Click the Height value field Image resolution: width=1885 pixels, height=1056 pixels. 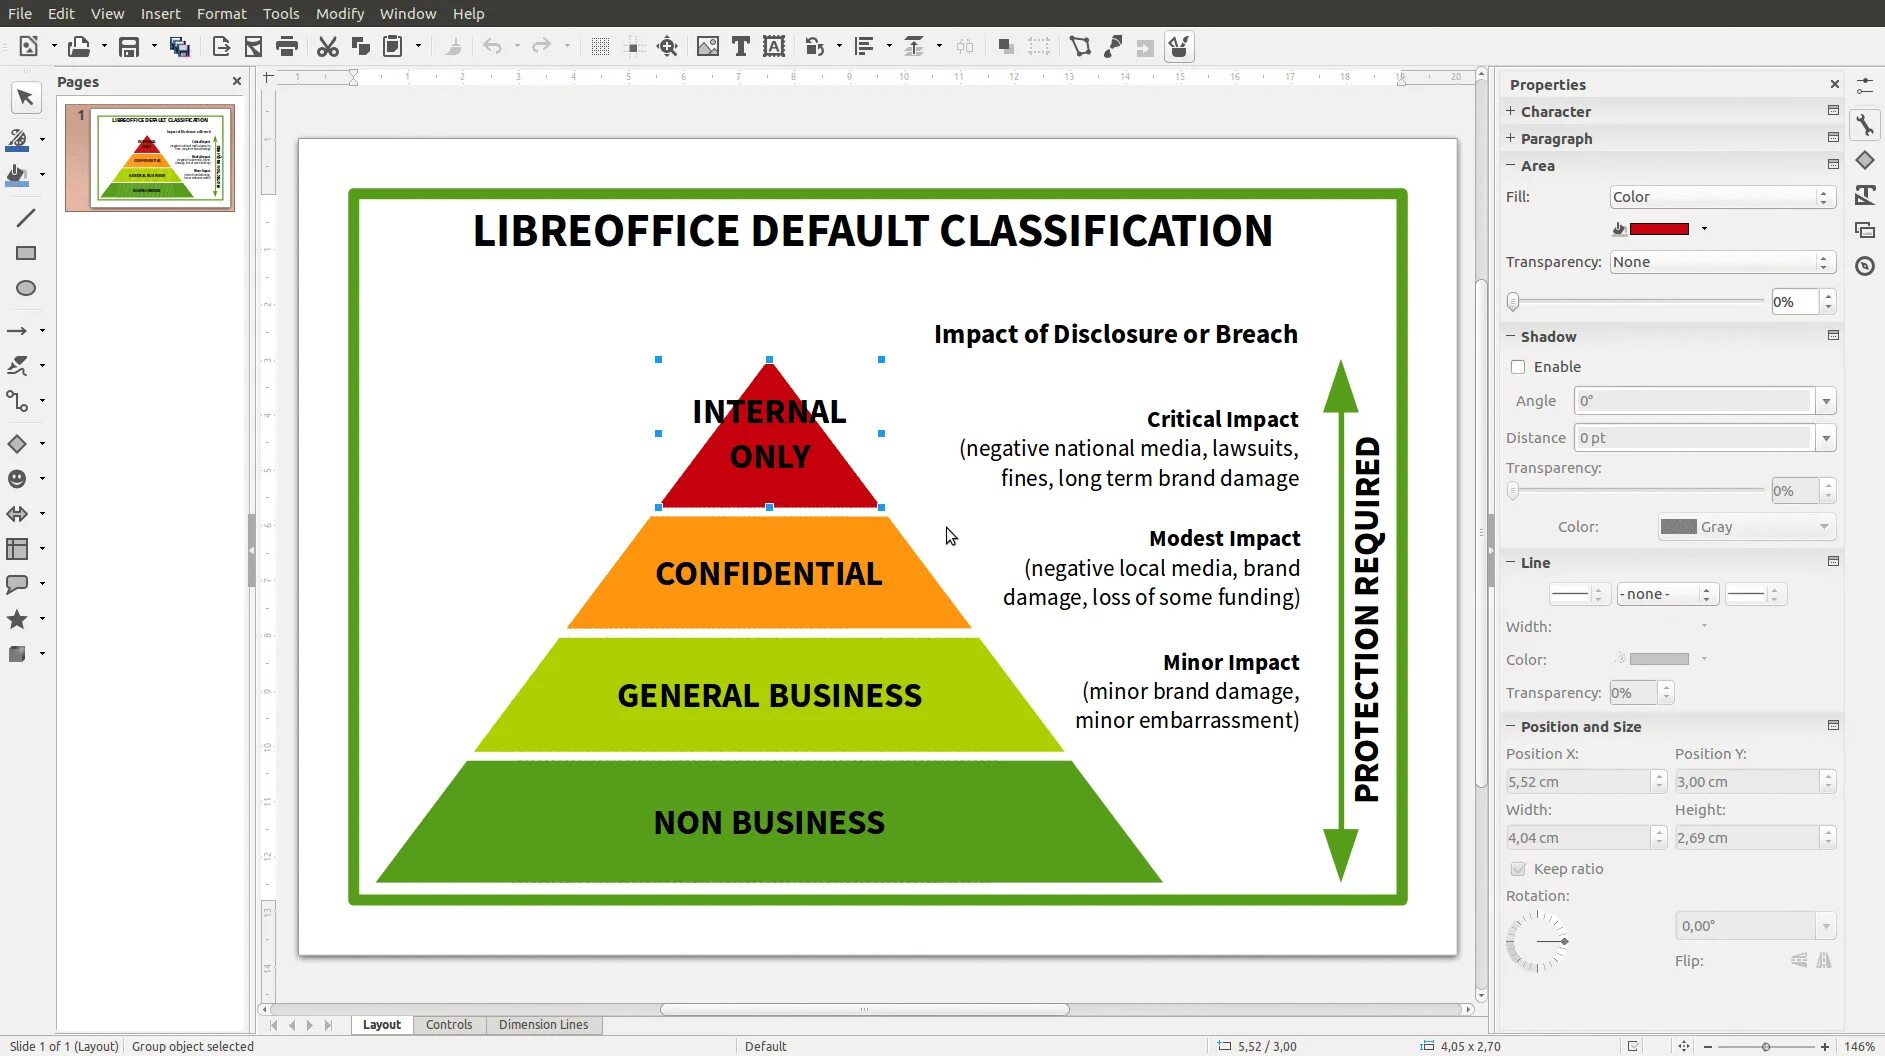tap(1746, 838)
